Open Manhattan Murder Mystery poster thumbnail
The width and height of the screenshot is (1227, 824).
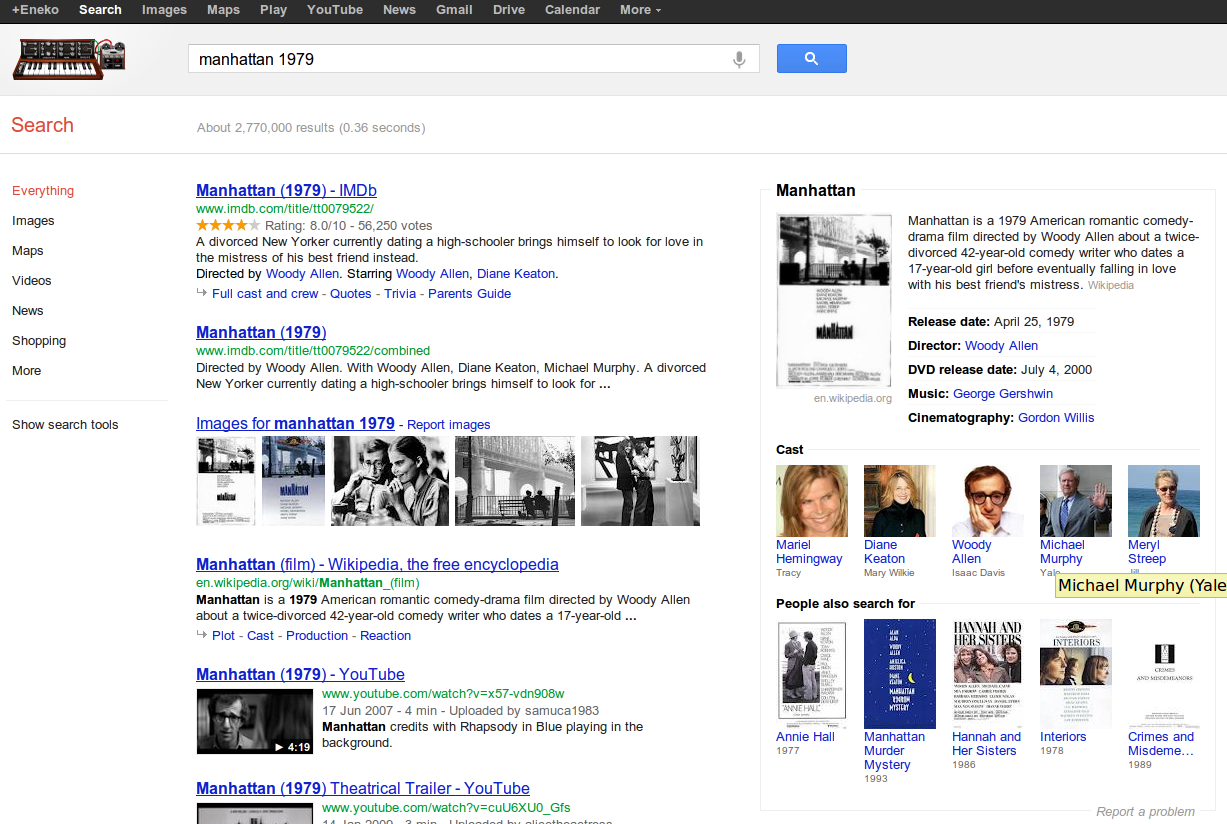coord(900,674)
